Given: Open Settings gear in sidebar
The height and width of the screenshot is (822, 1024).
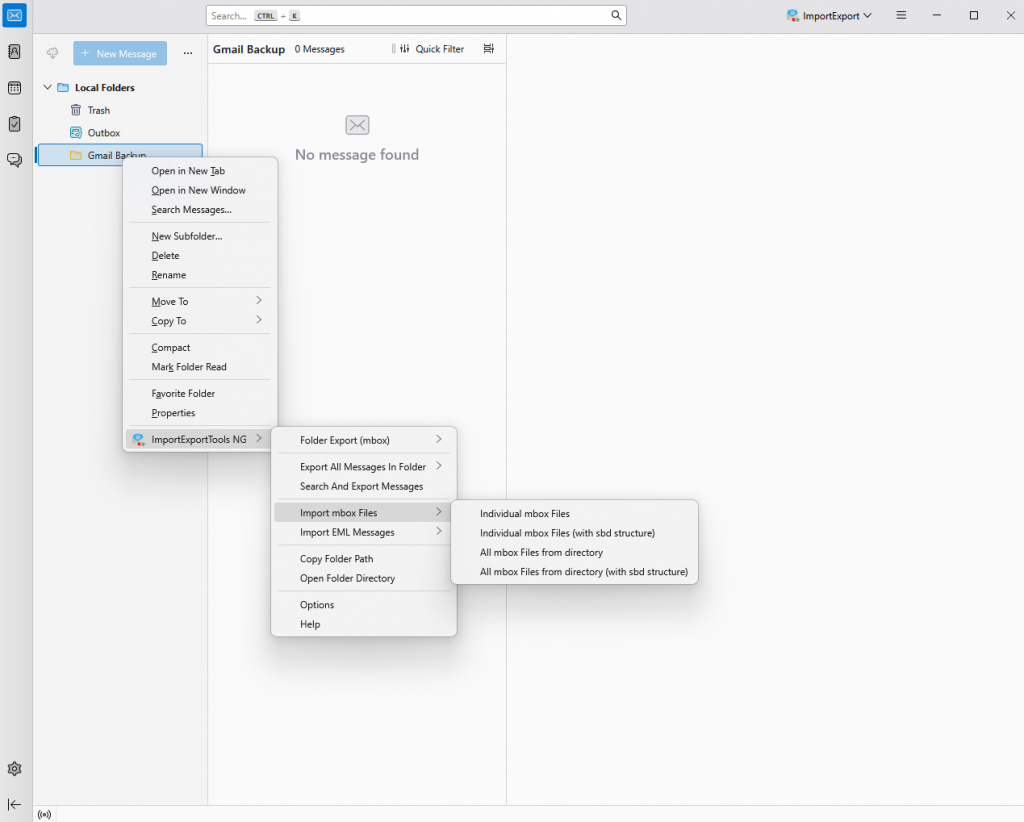Looking at the screenshot, I should coord(14,768).
